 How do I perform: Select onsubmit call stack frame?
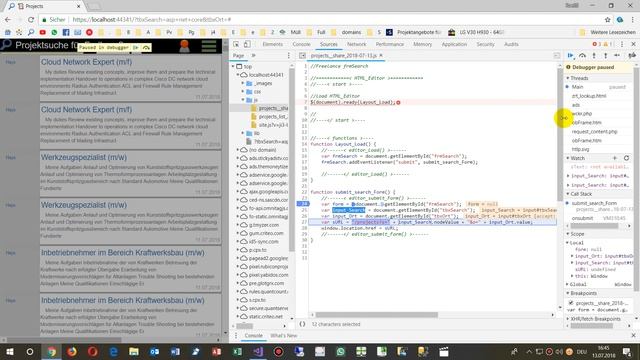[x=582, y=218]
